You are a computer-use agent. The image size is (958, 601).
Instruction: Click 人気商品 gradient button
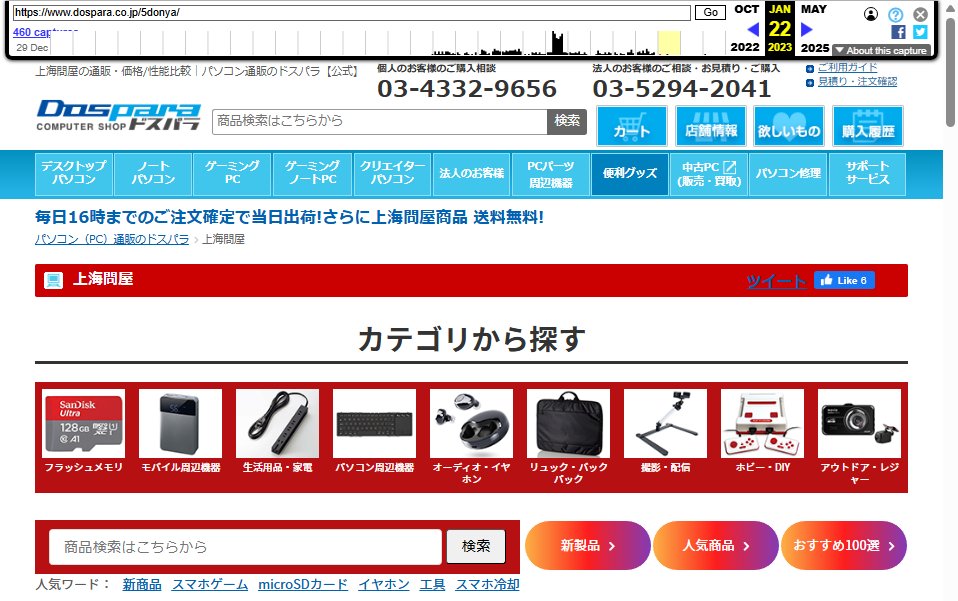coord(715,545)
